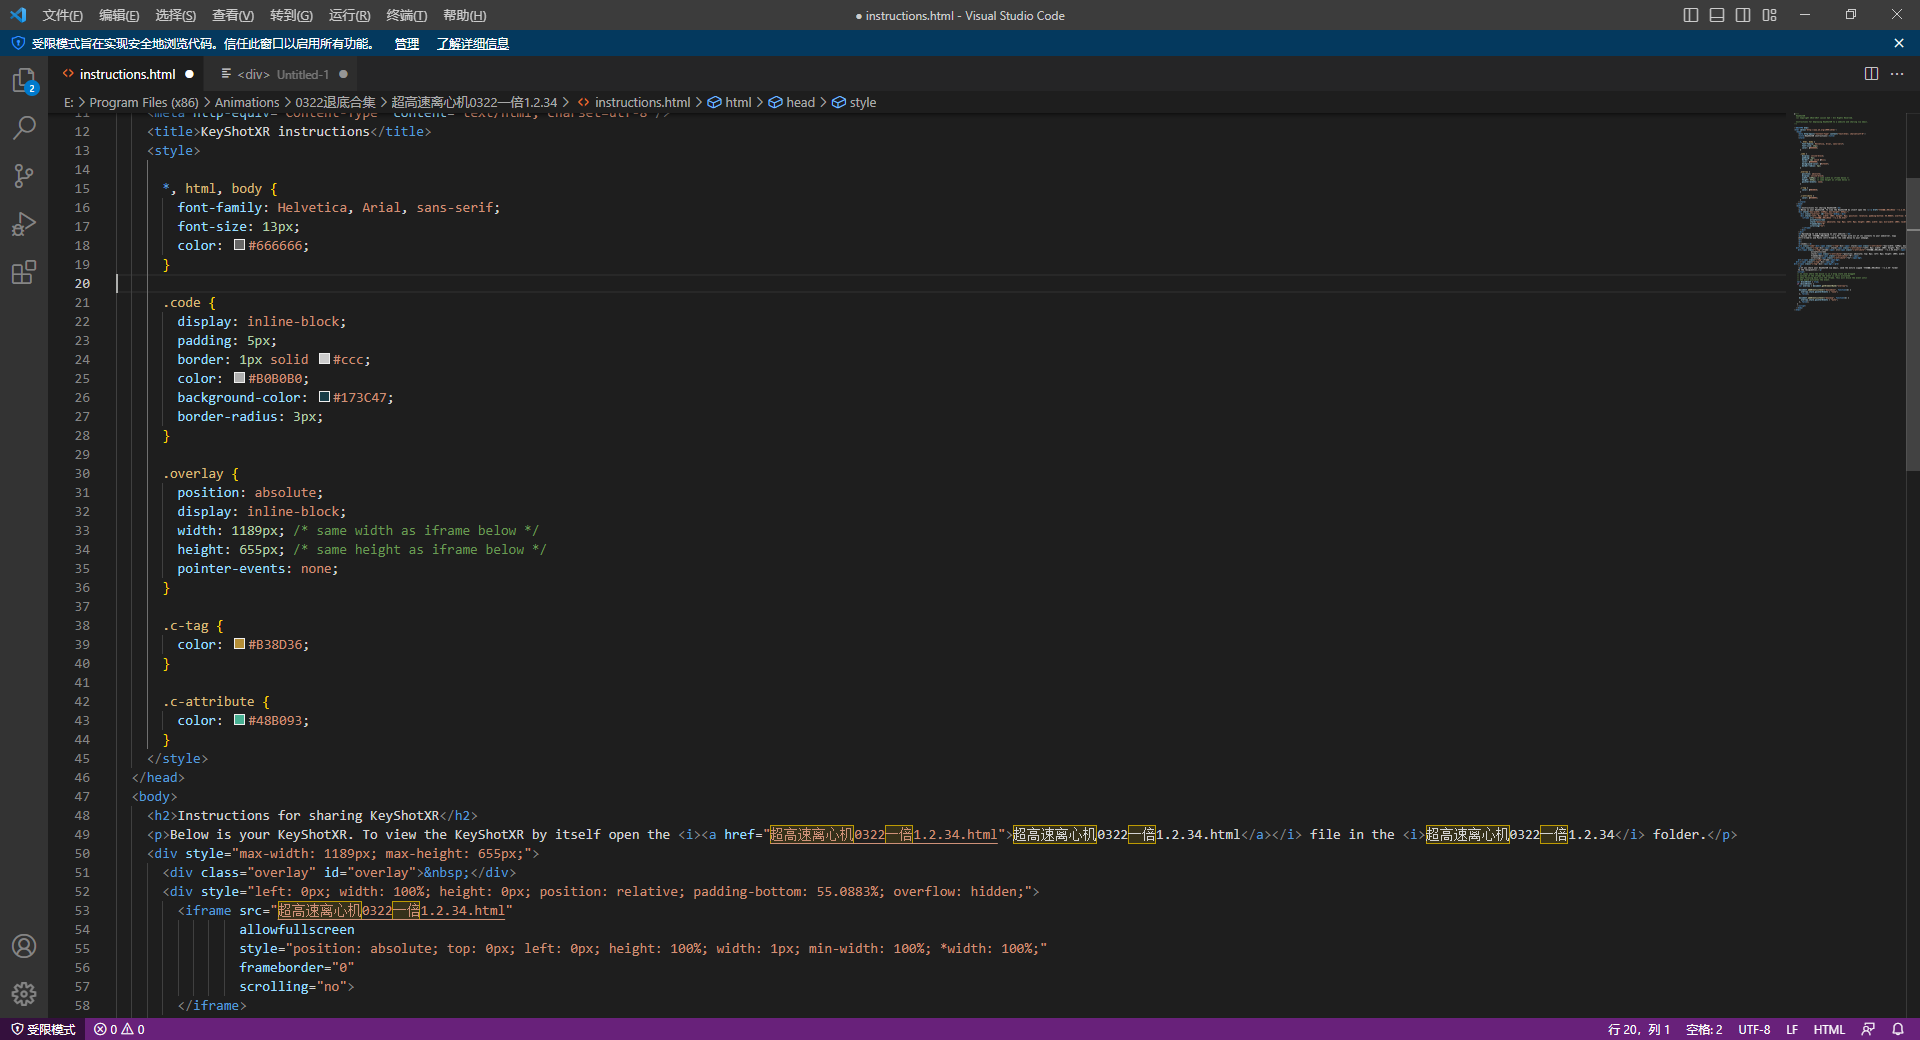Viewport: 1920px width, 1040px height.
Task: Open the 终端(T) menu
Action: coord(406,15)
